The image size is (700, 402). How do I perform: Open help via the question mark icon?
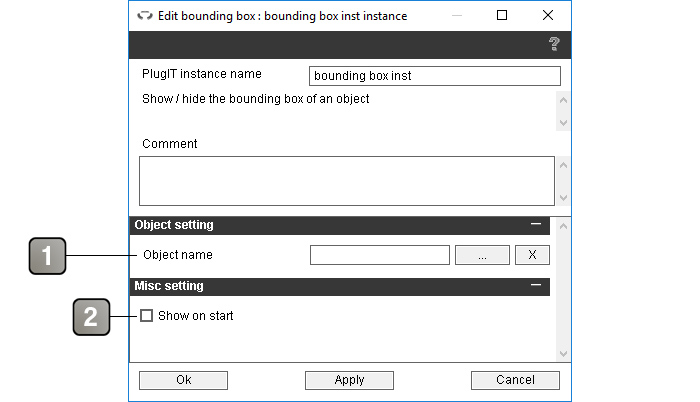(554, 44)
